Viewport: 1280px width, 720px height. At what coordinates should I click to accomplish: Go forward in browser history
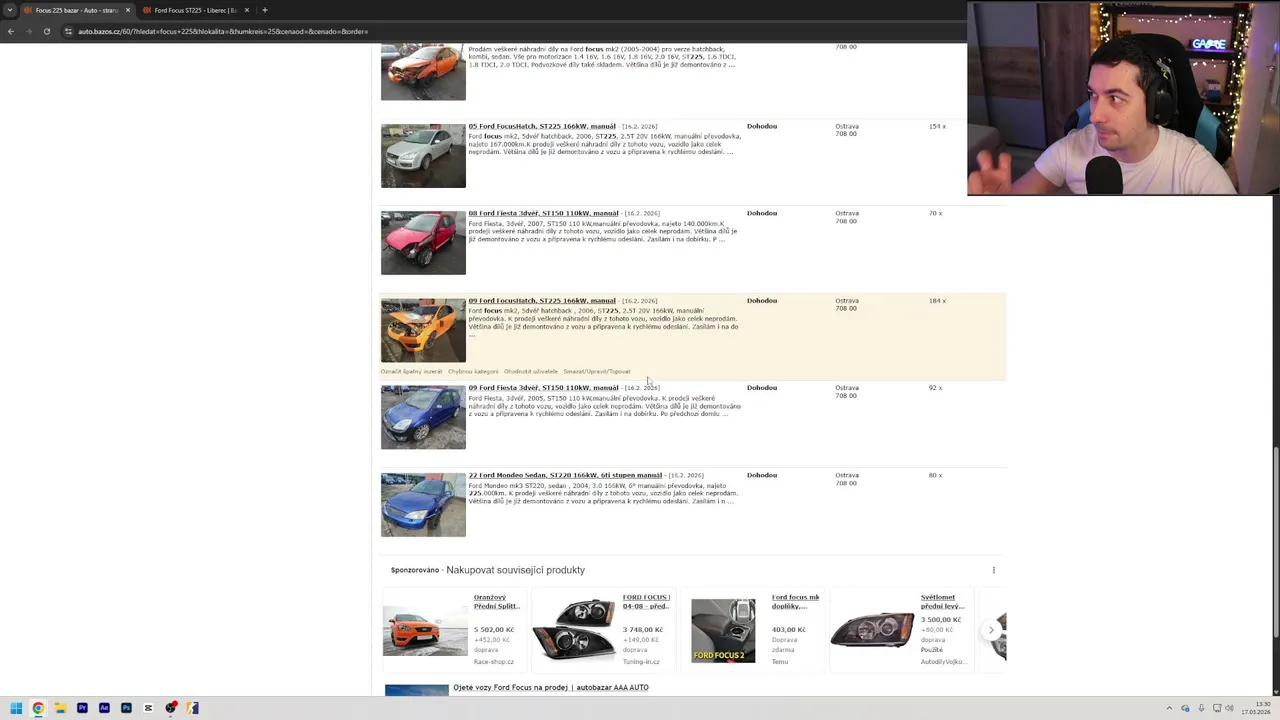[x=28, y=31]
